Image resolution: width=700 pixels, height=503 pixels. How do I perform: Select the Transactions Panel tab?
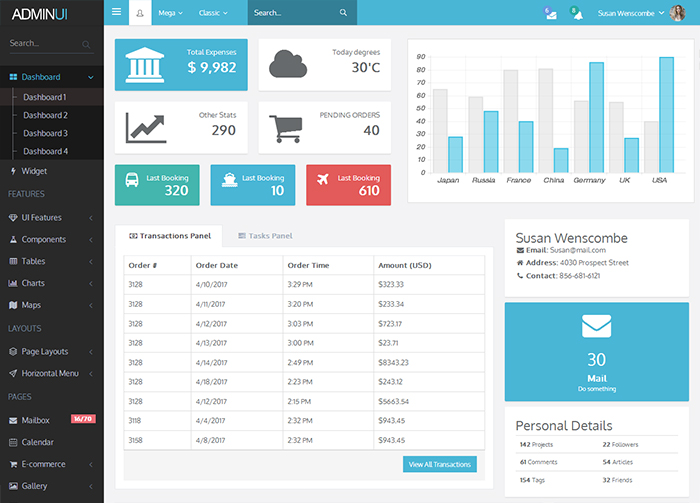[x=169, y=236]
